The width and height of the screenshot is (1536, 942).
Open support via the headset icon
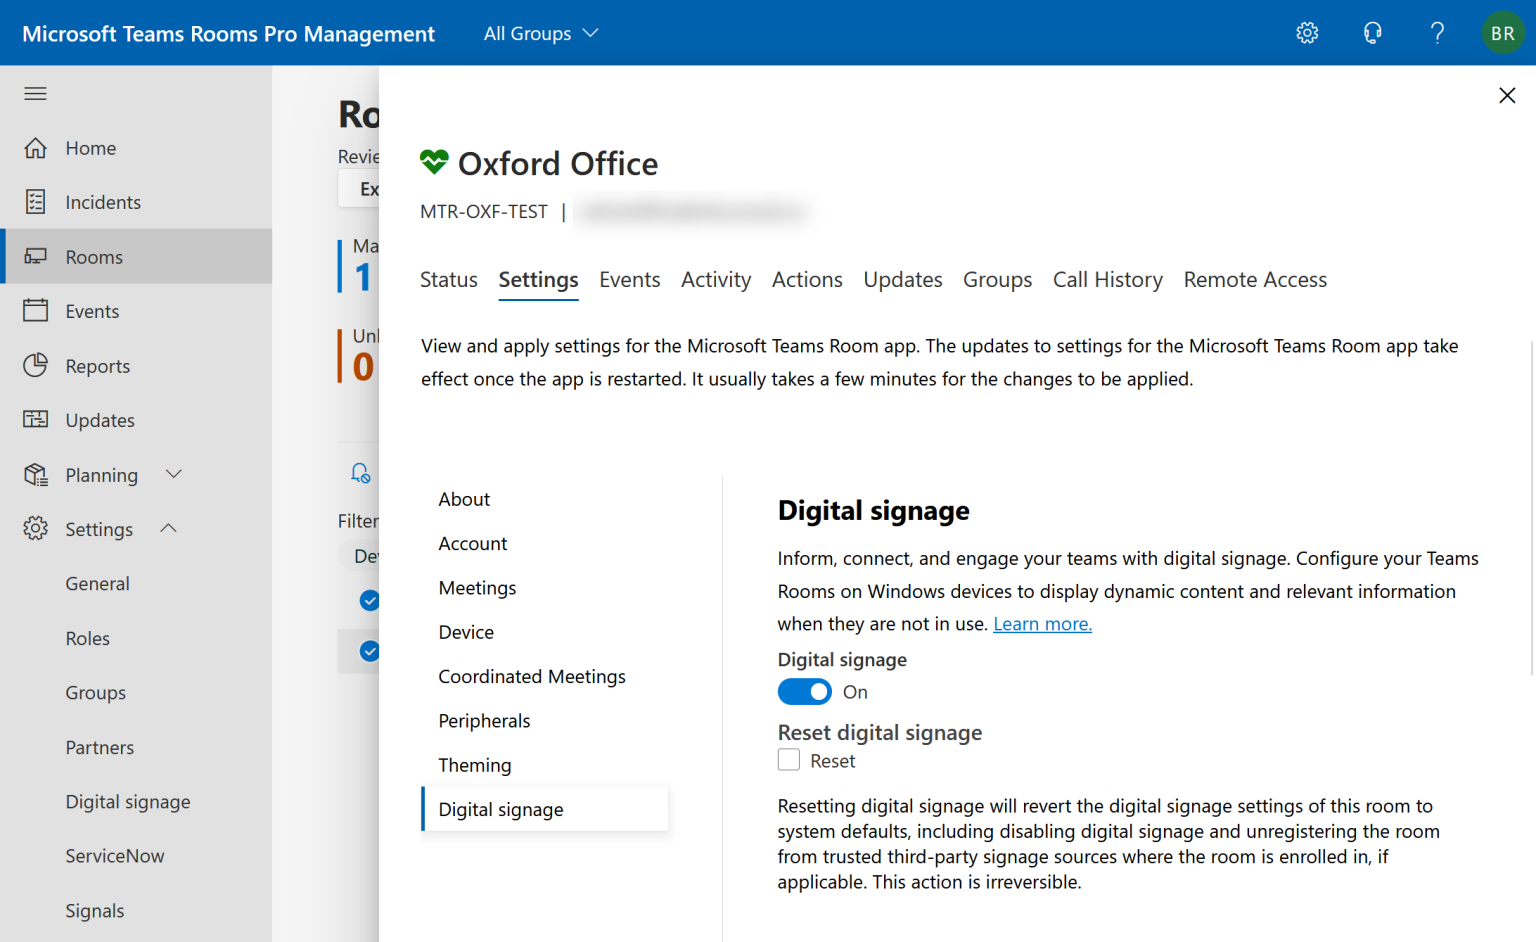[x=1372, y=32]
